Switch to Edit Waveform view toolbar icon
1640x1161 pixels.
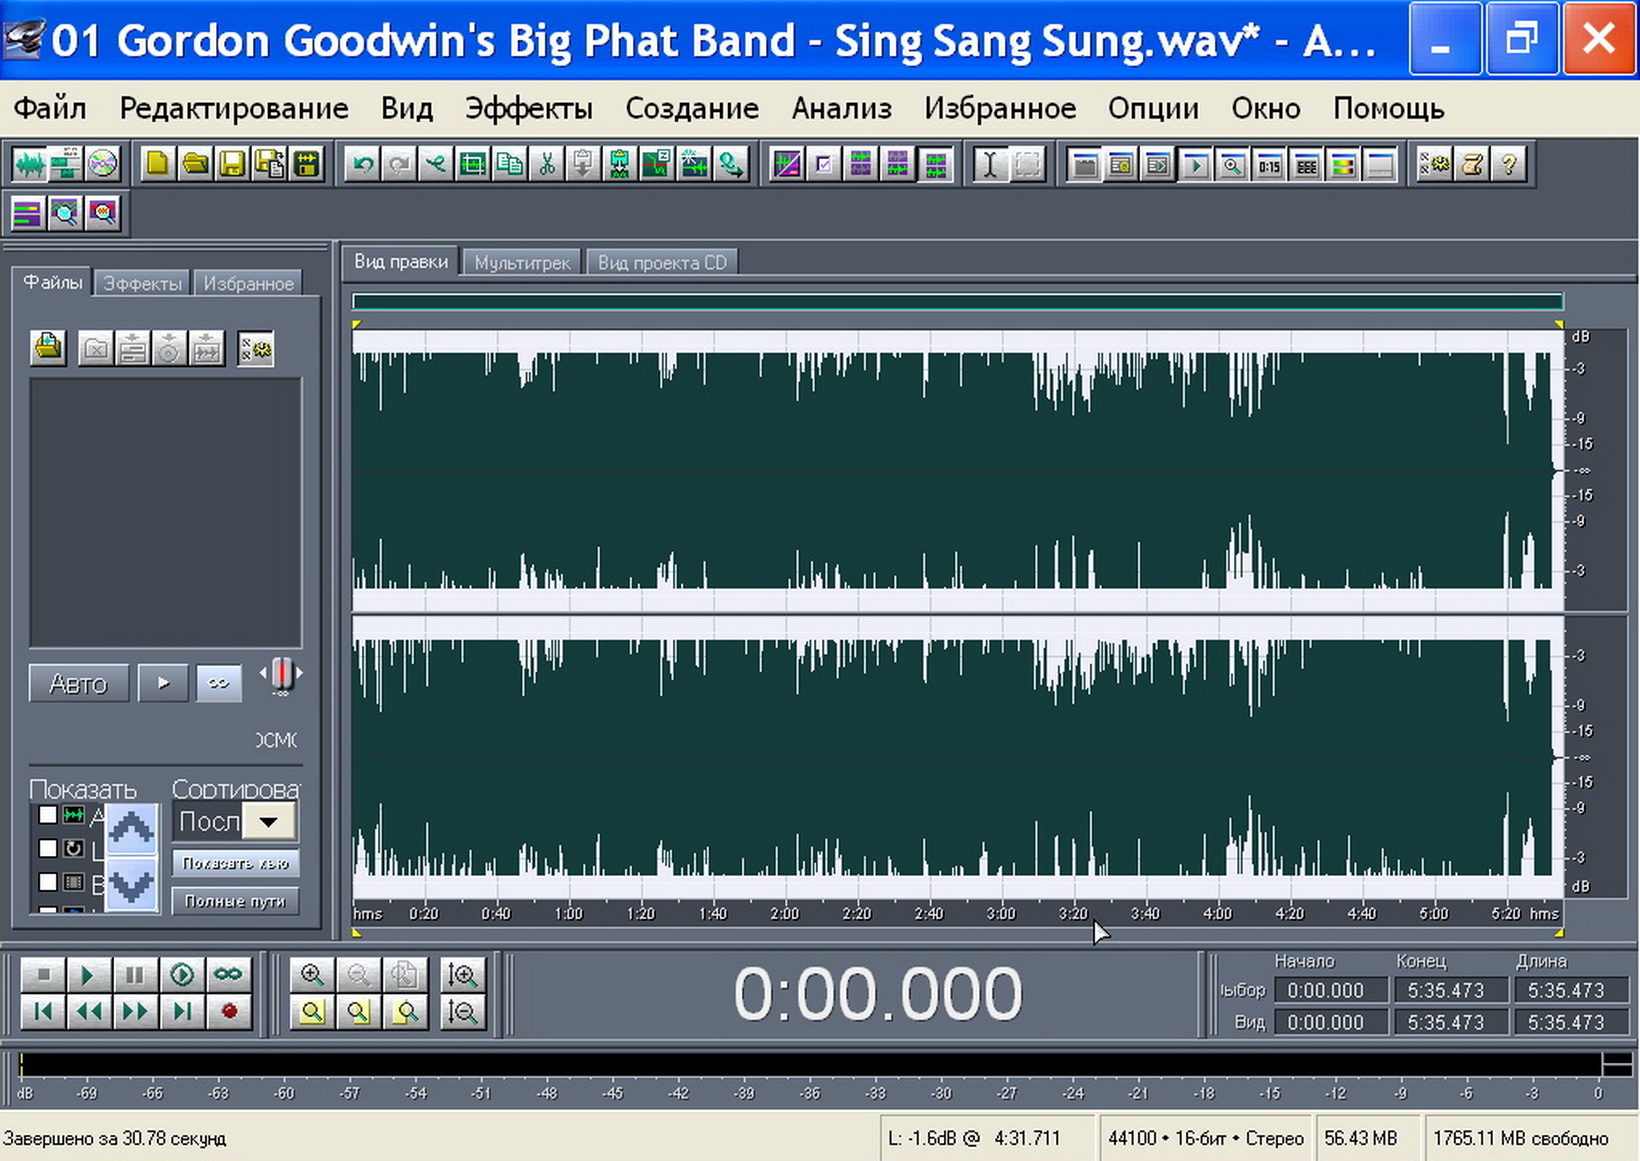29,164
